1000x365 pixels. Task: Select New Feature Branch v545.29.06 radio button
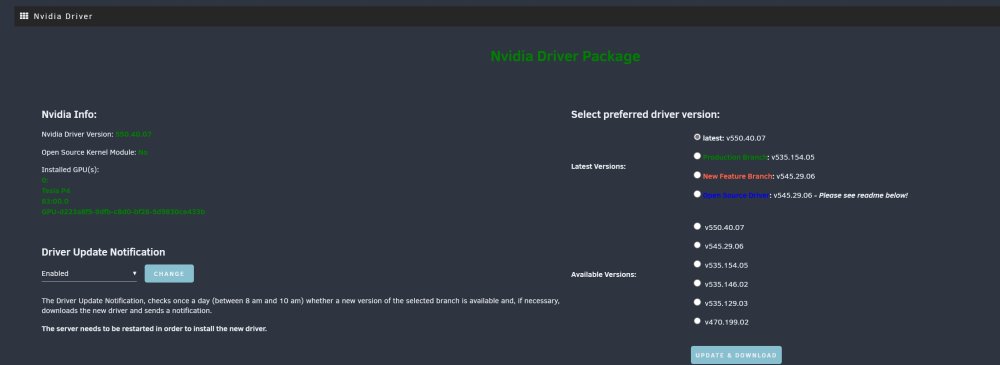[x=697, y=175]
